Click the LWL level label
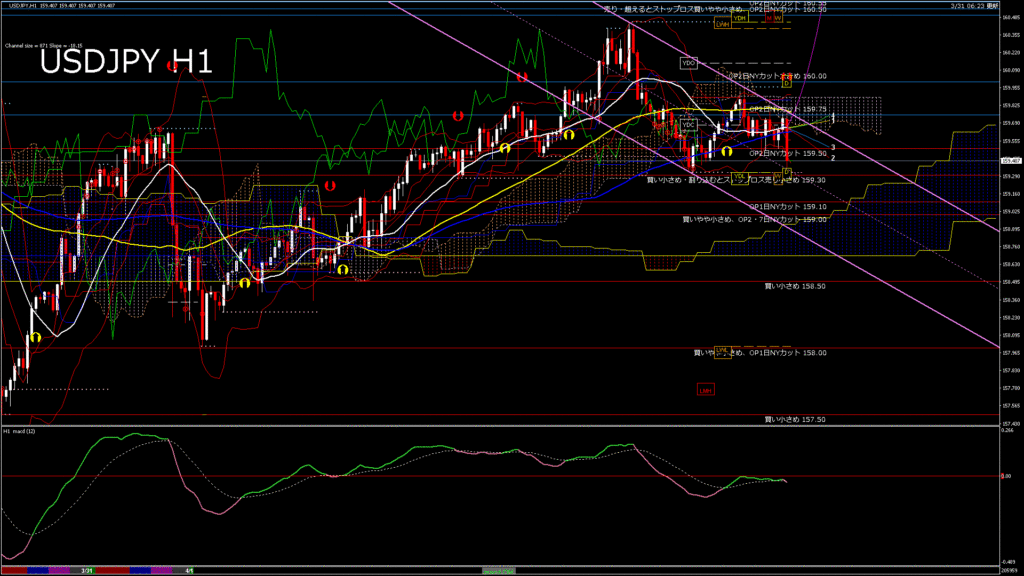Screen dimensions: 1024x576 click(721, 351)
